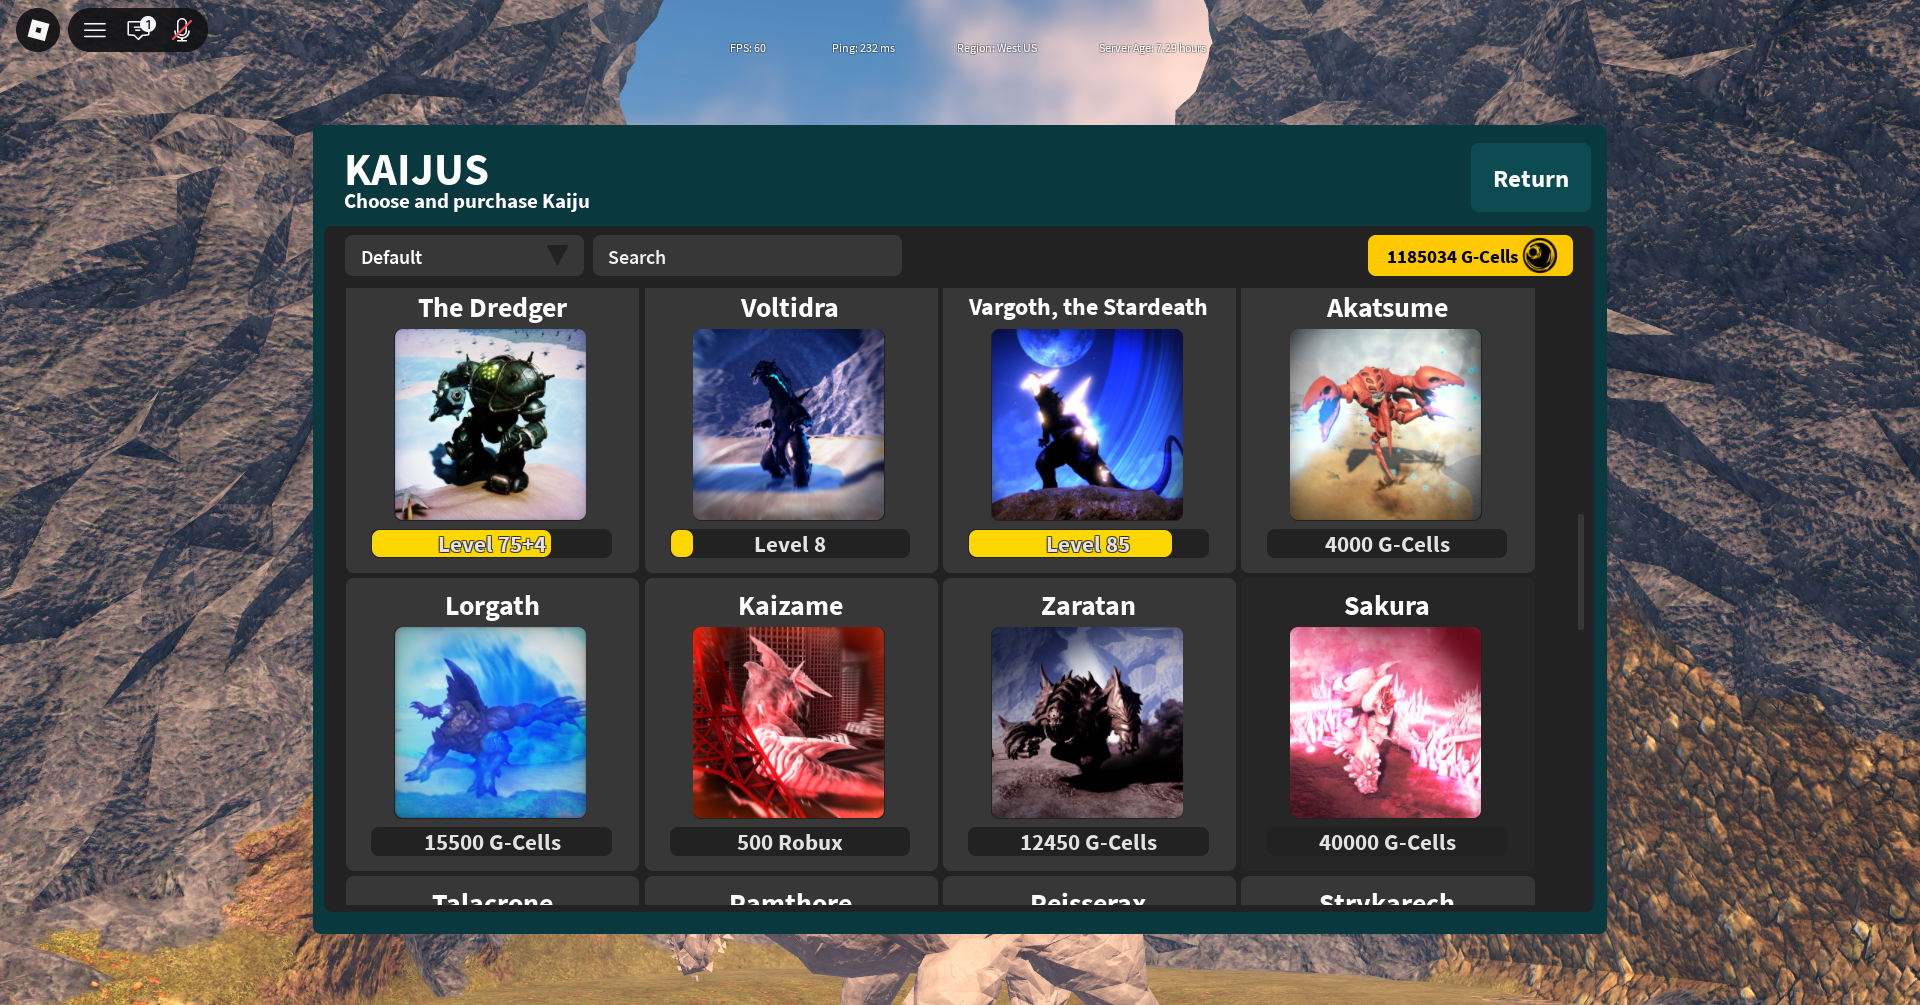Toggle the muted microphone icon
The width and height of the screenshot is (1920, 1005).
click(182, 30)
